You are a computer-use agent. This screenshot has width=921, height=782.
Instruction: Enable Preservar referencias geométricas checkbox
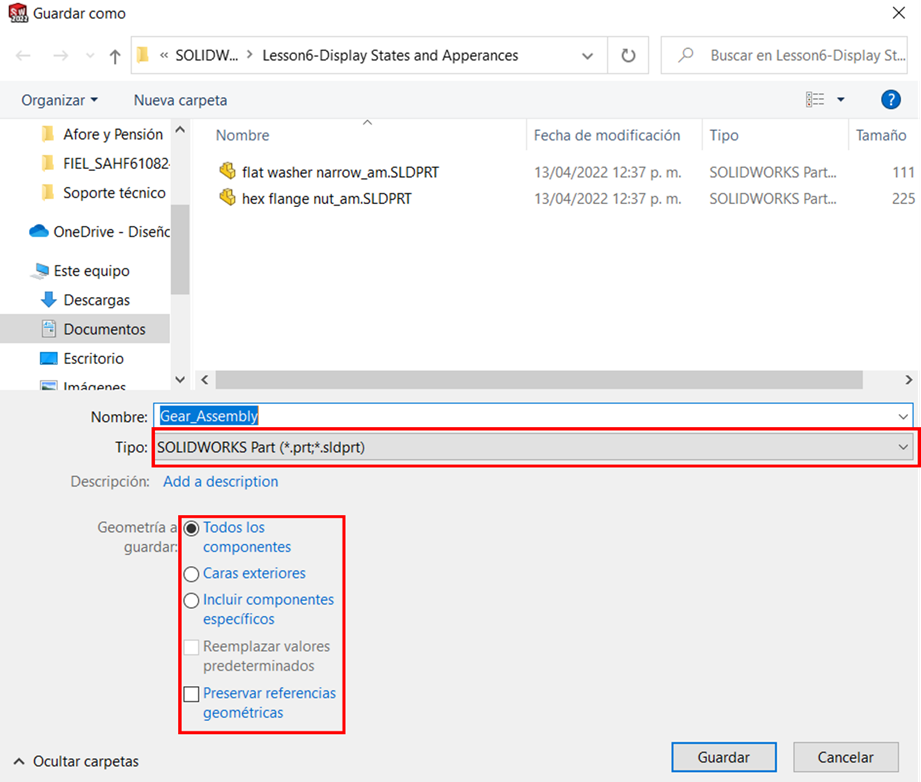(191, 694)
